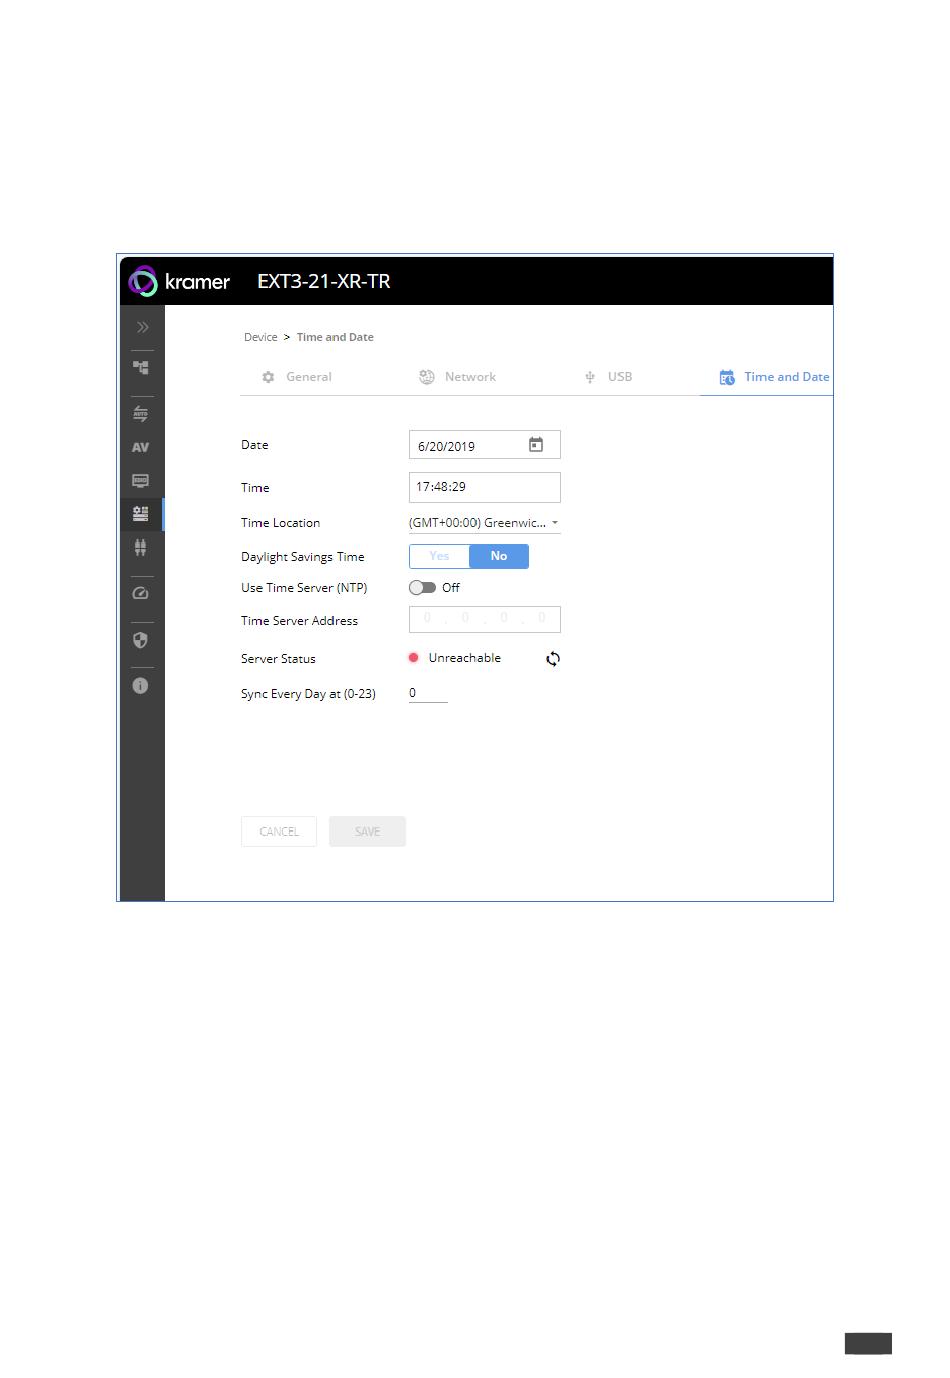The width and height of the screenshot is (950, 1378).
Task: Click the Time and Date calendar-clock icon
Action: pyautogui.click(x=727, y=377)
